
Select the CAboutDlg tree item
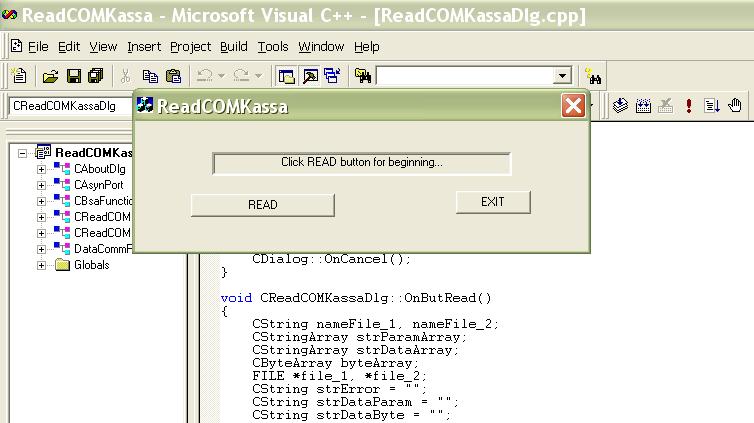[100, 169]
